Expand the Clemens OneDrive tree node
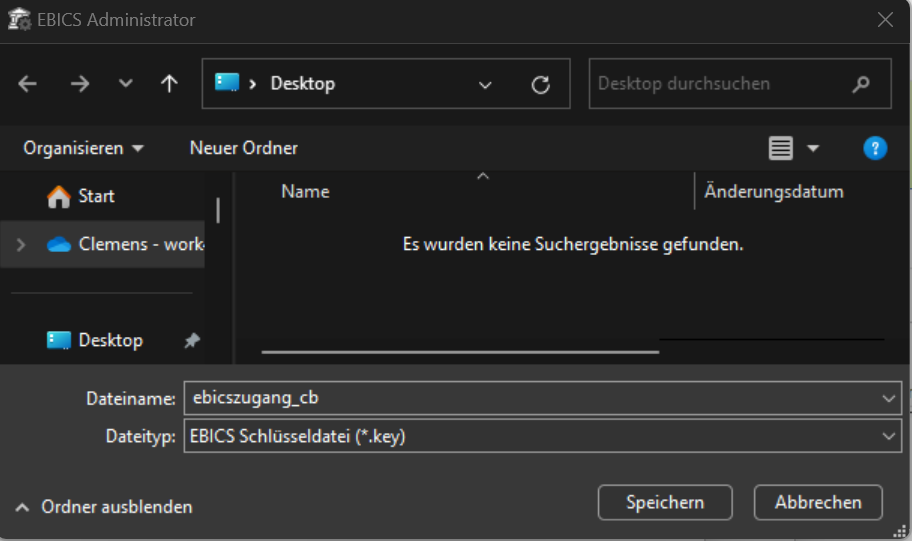Image resolution: width=912 pixels, height=541 pixels. pyautogui.click(x=21, y=244)
